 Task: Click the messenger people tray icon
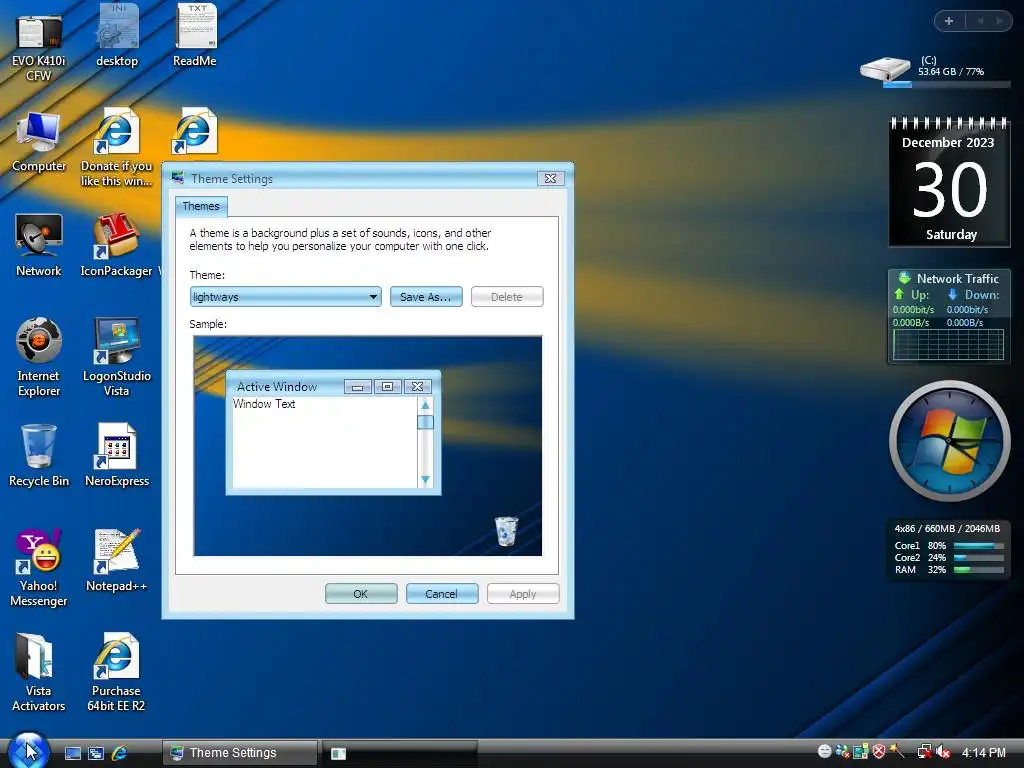tap(843, 752)
